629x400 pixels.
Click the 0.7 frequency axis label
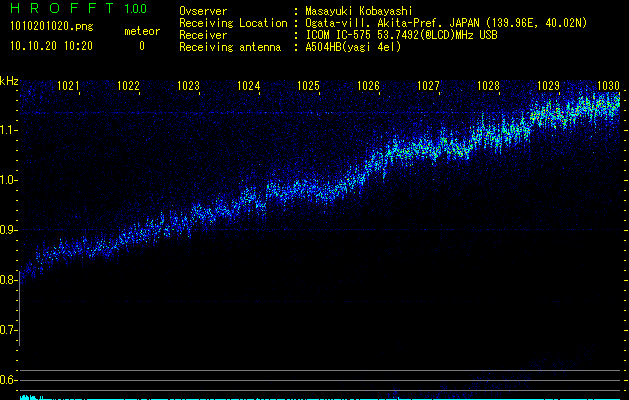[8, 330]
